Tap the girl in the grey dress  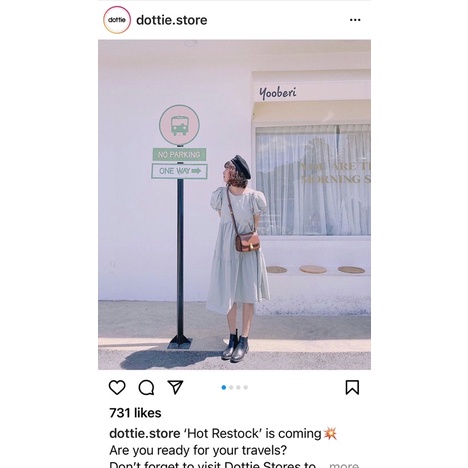[238, 258]
